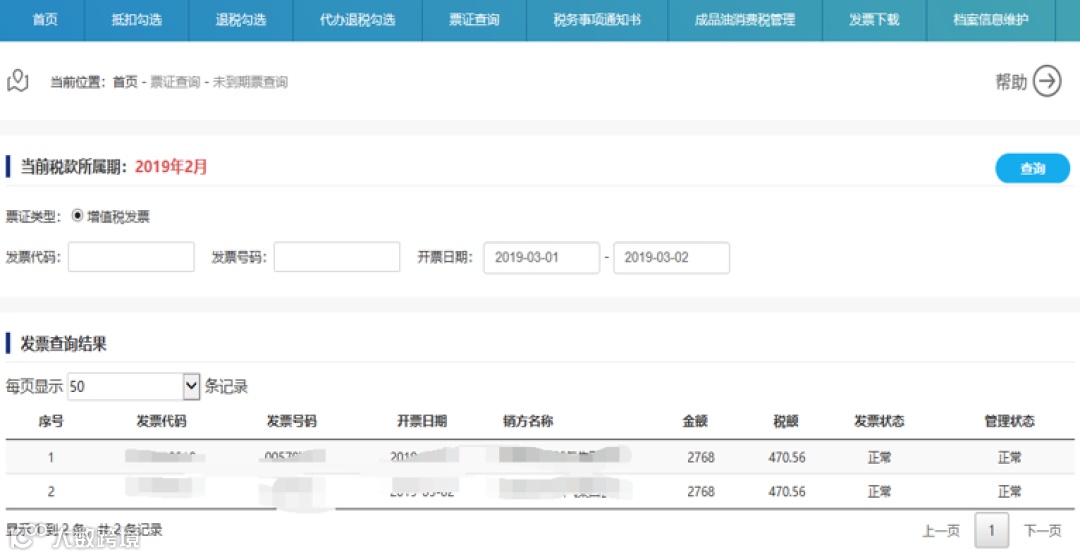1080x557 pixels.
Task: Click the 金额 column header
Action: pyautogui.click(x=695, y=421)
